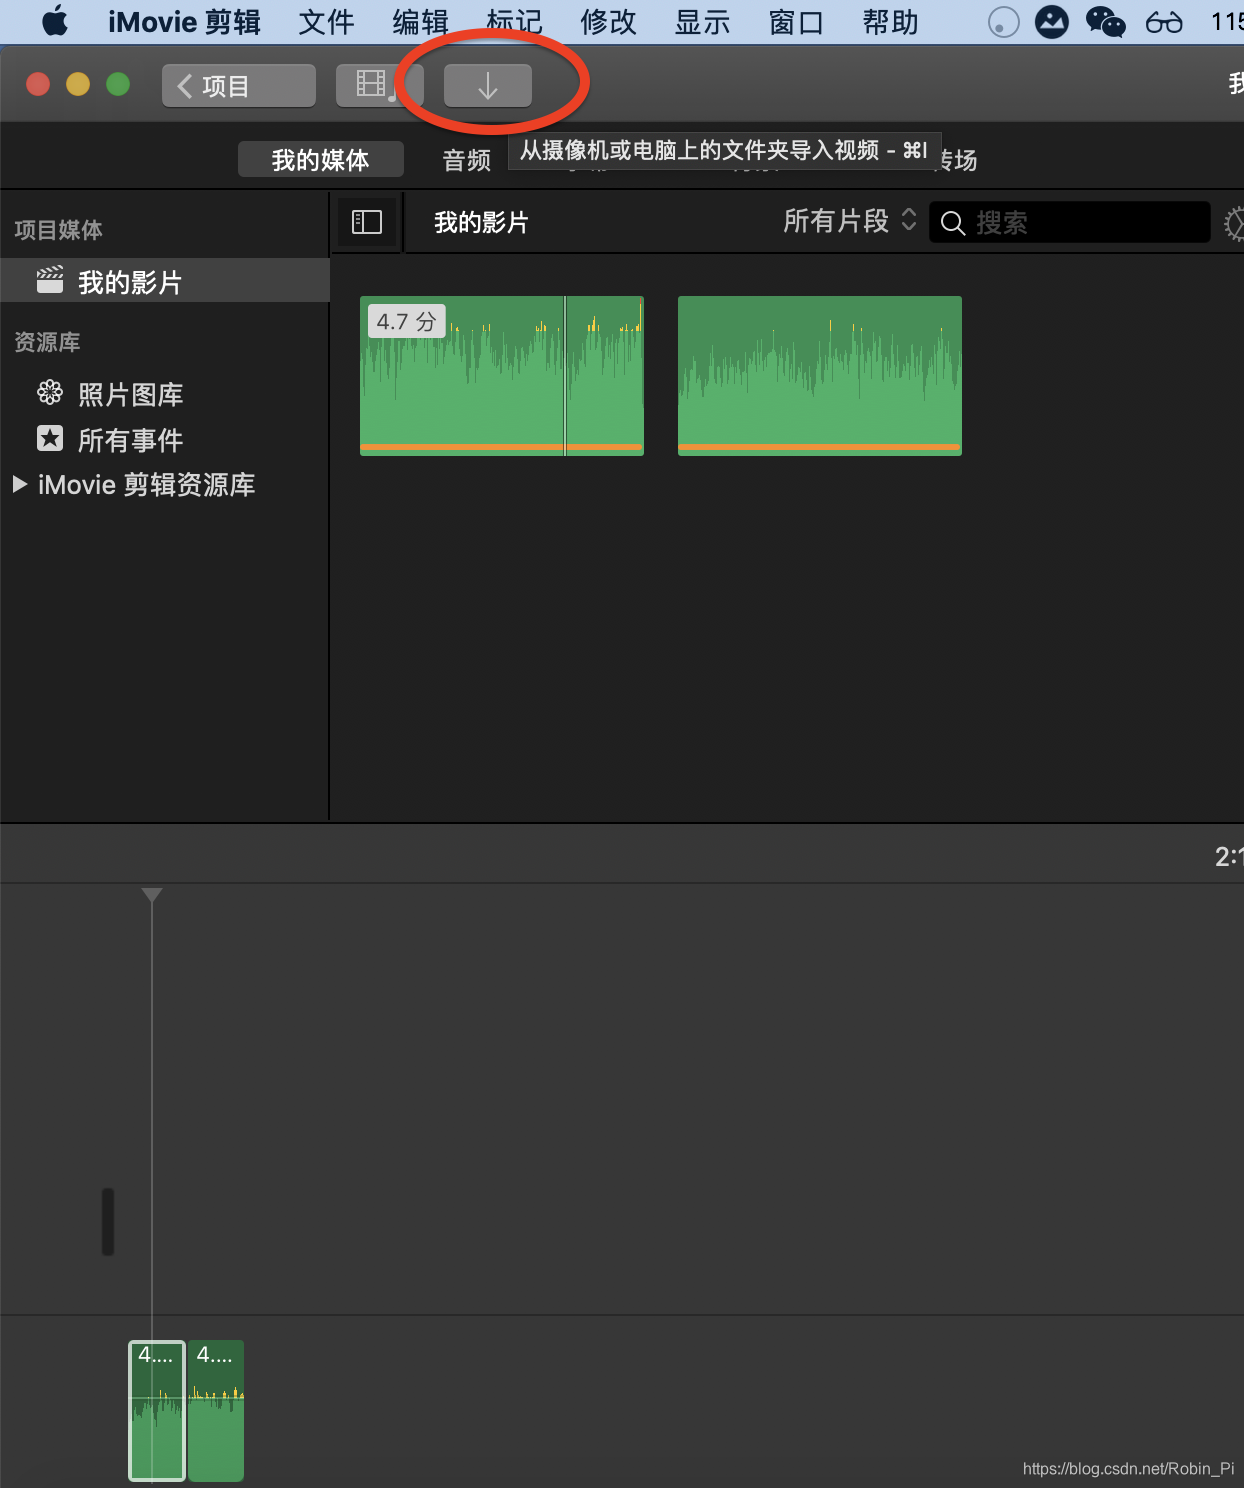
Task: Click the timeline playhead marker
Action: click(152, 895)
